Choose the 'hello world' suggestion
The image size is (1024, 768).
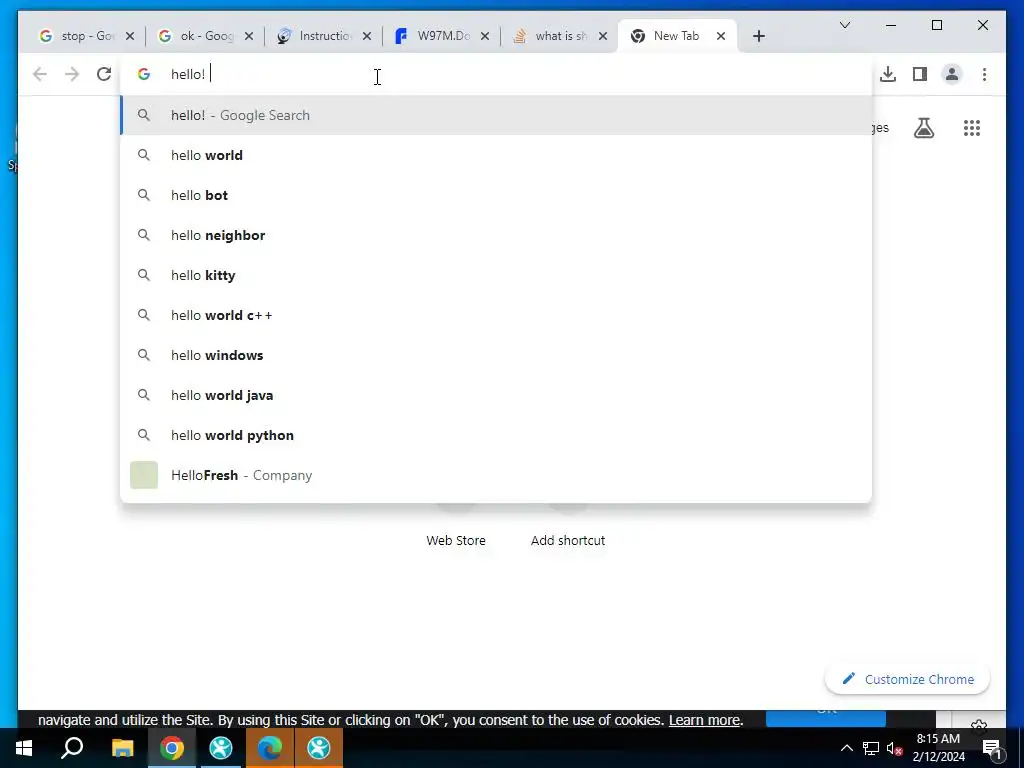click(496, 155)
